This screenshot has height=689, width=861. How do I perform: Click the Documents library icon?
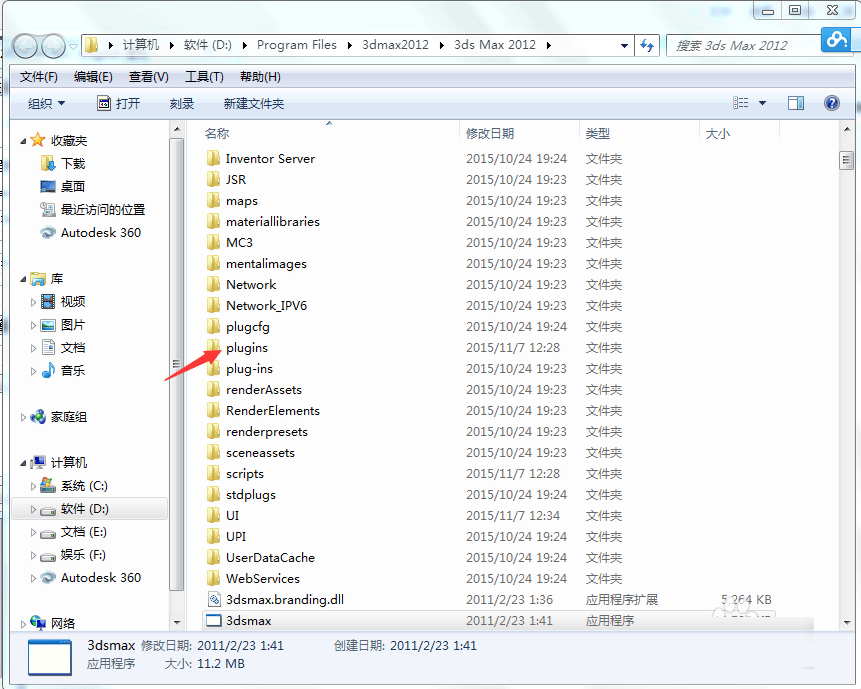click(48, 348)
